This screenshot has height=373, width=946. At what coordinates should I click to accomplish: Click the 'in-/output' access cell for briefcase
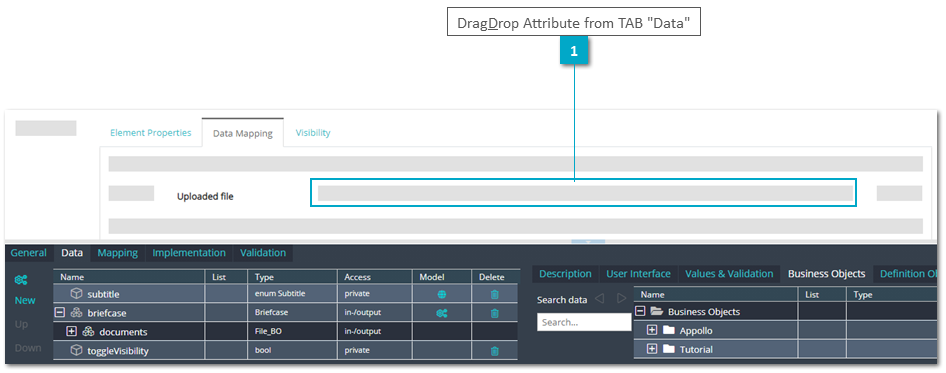(x=374, y=313)
